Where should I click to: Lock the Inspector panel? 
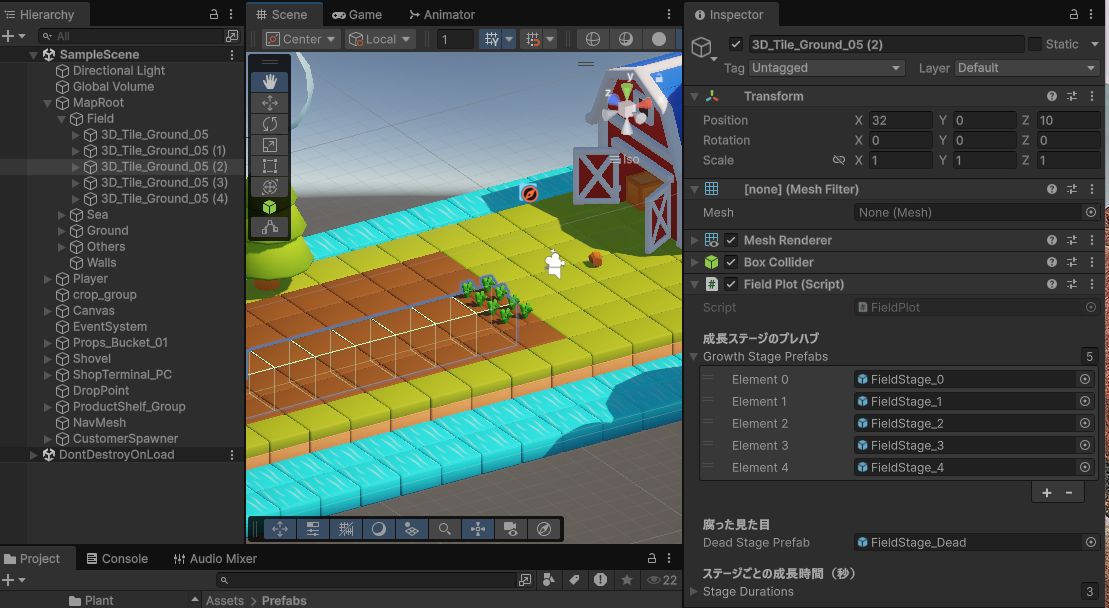coord(1073,15)
